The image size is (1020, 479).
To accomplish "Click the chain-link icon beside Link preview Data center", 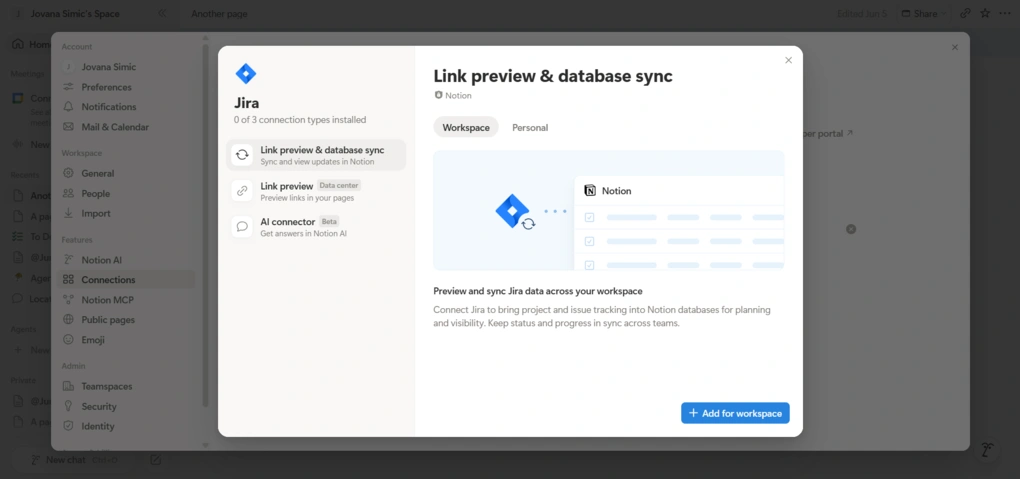I will click(242, 191).
